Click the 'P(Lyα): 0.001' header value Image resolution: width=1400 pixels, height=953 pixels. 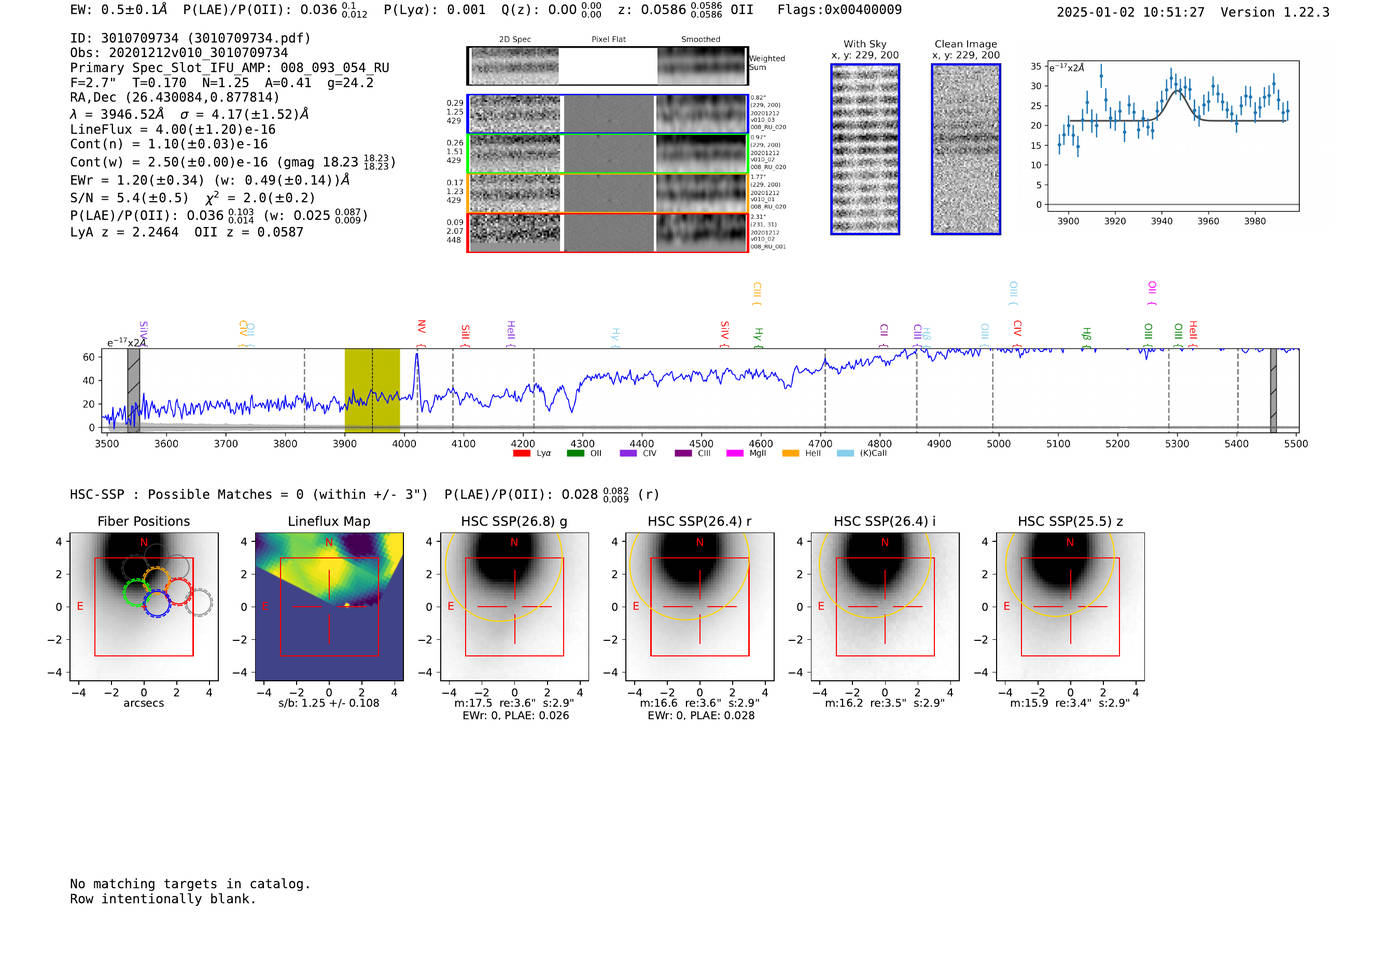[434, 10]
